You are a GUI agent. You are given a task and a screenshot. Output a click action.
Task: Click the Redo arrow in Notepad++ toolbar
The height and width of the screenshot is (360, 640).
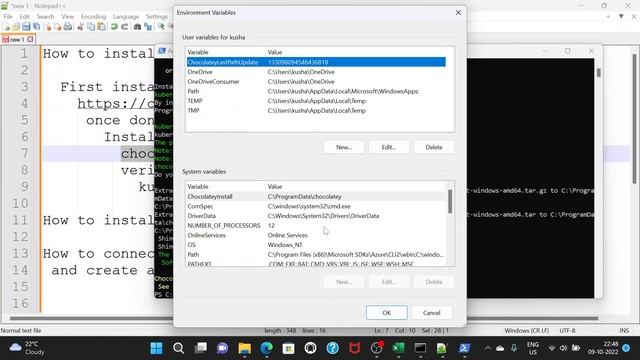point(124,27)
